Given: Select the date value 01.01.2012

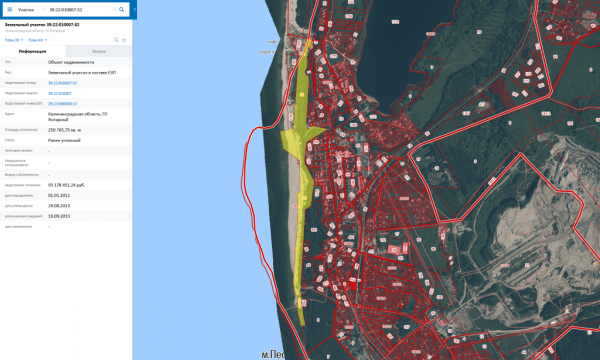Looking at the screenshot, I should coord(59,195).
